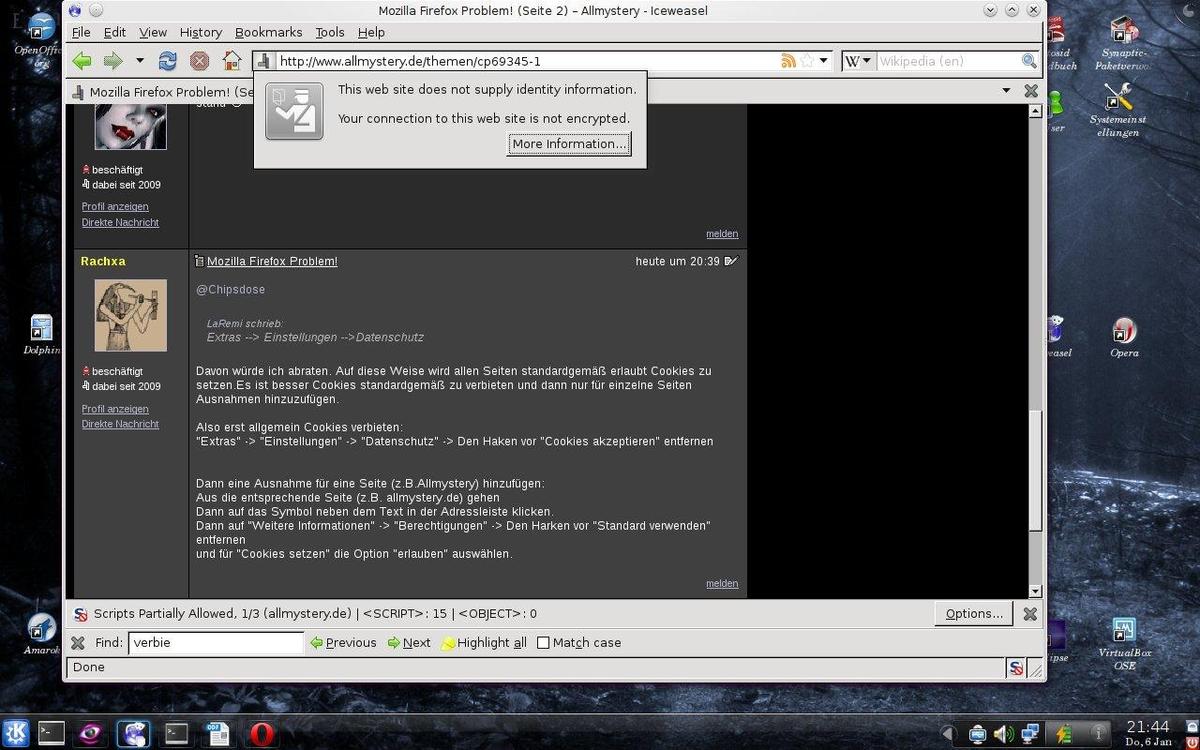Image resolution: width=1200 pixels, height=750 pixels.
Task: Click 'melden' link under Rachxa's post
Action: coord(722,584)
